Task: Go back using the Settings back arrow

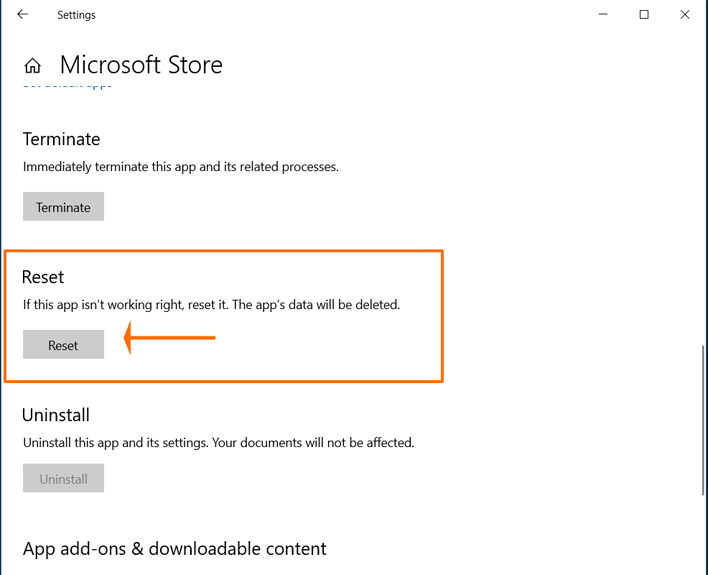Action: tap(23, 14)
